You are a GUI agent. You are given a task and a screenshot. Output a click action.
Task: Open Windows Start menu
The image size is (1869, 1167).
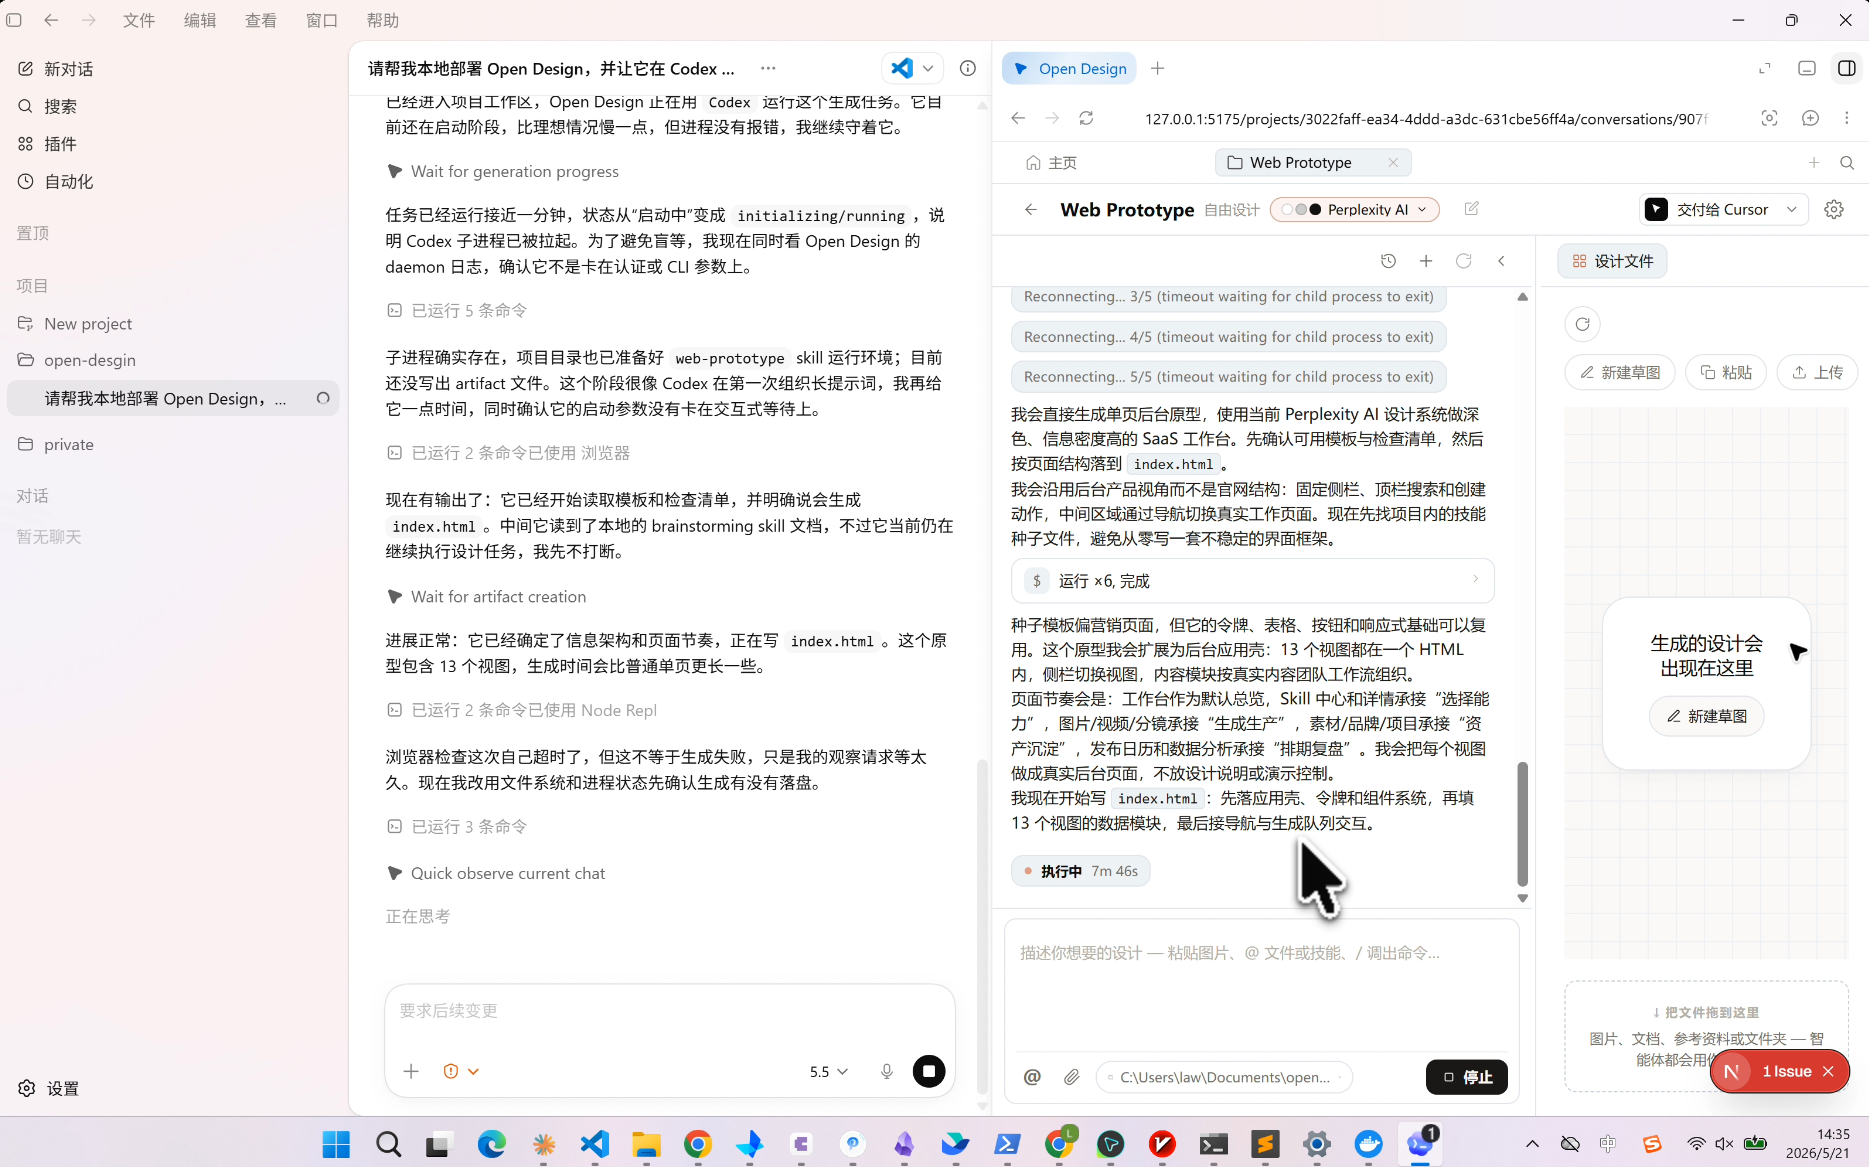[336, 1144]
